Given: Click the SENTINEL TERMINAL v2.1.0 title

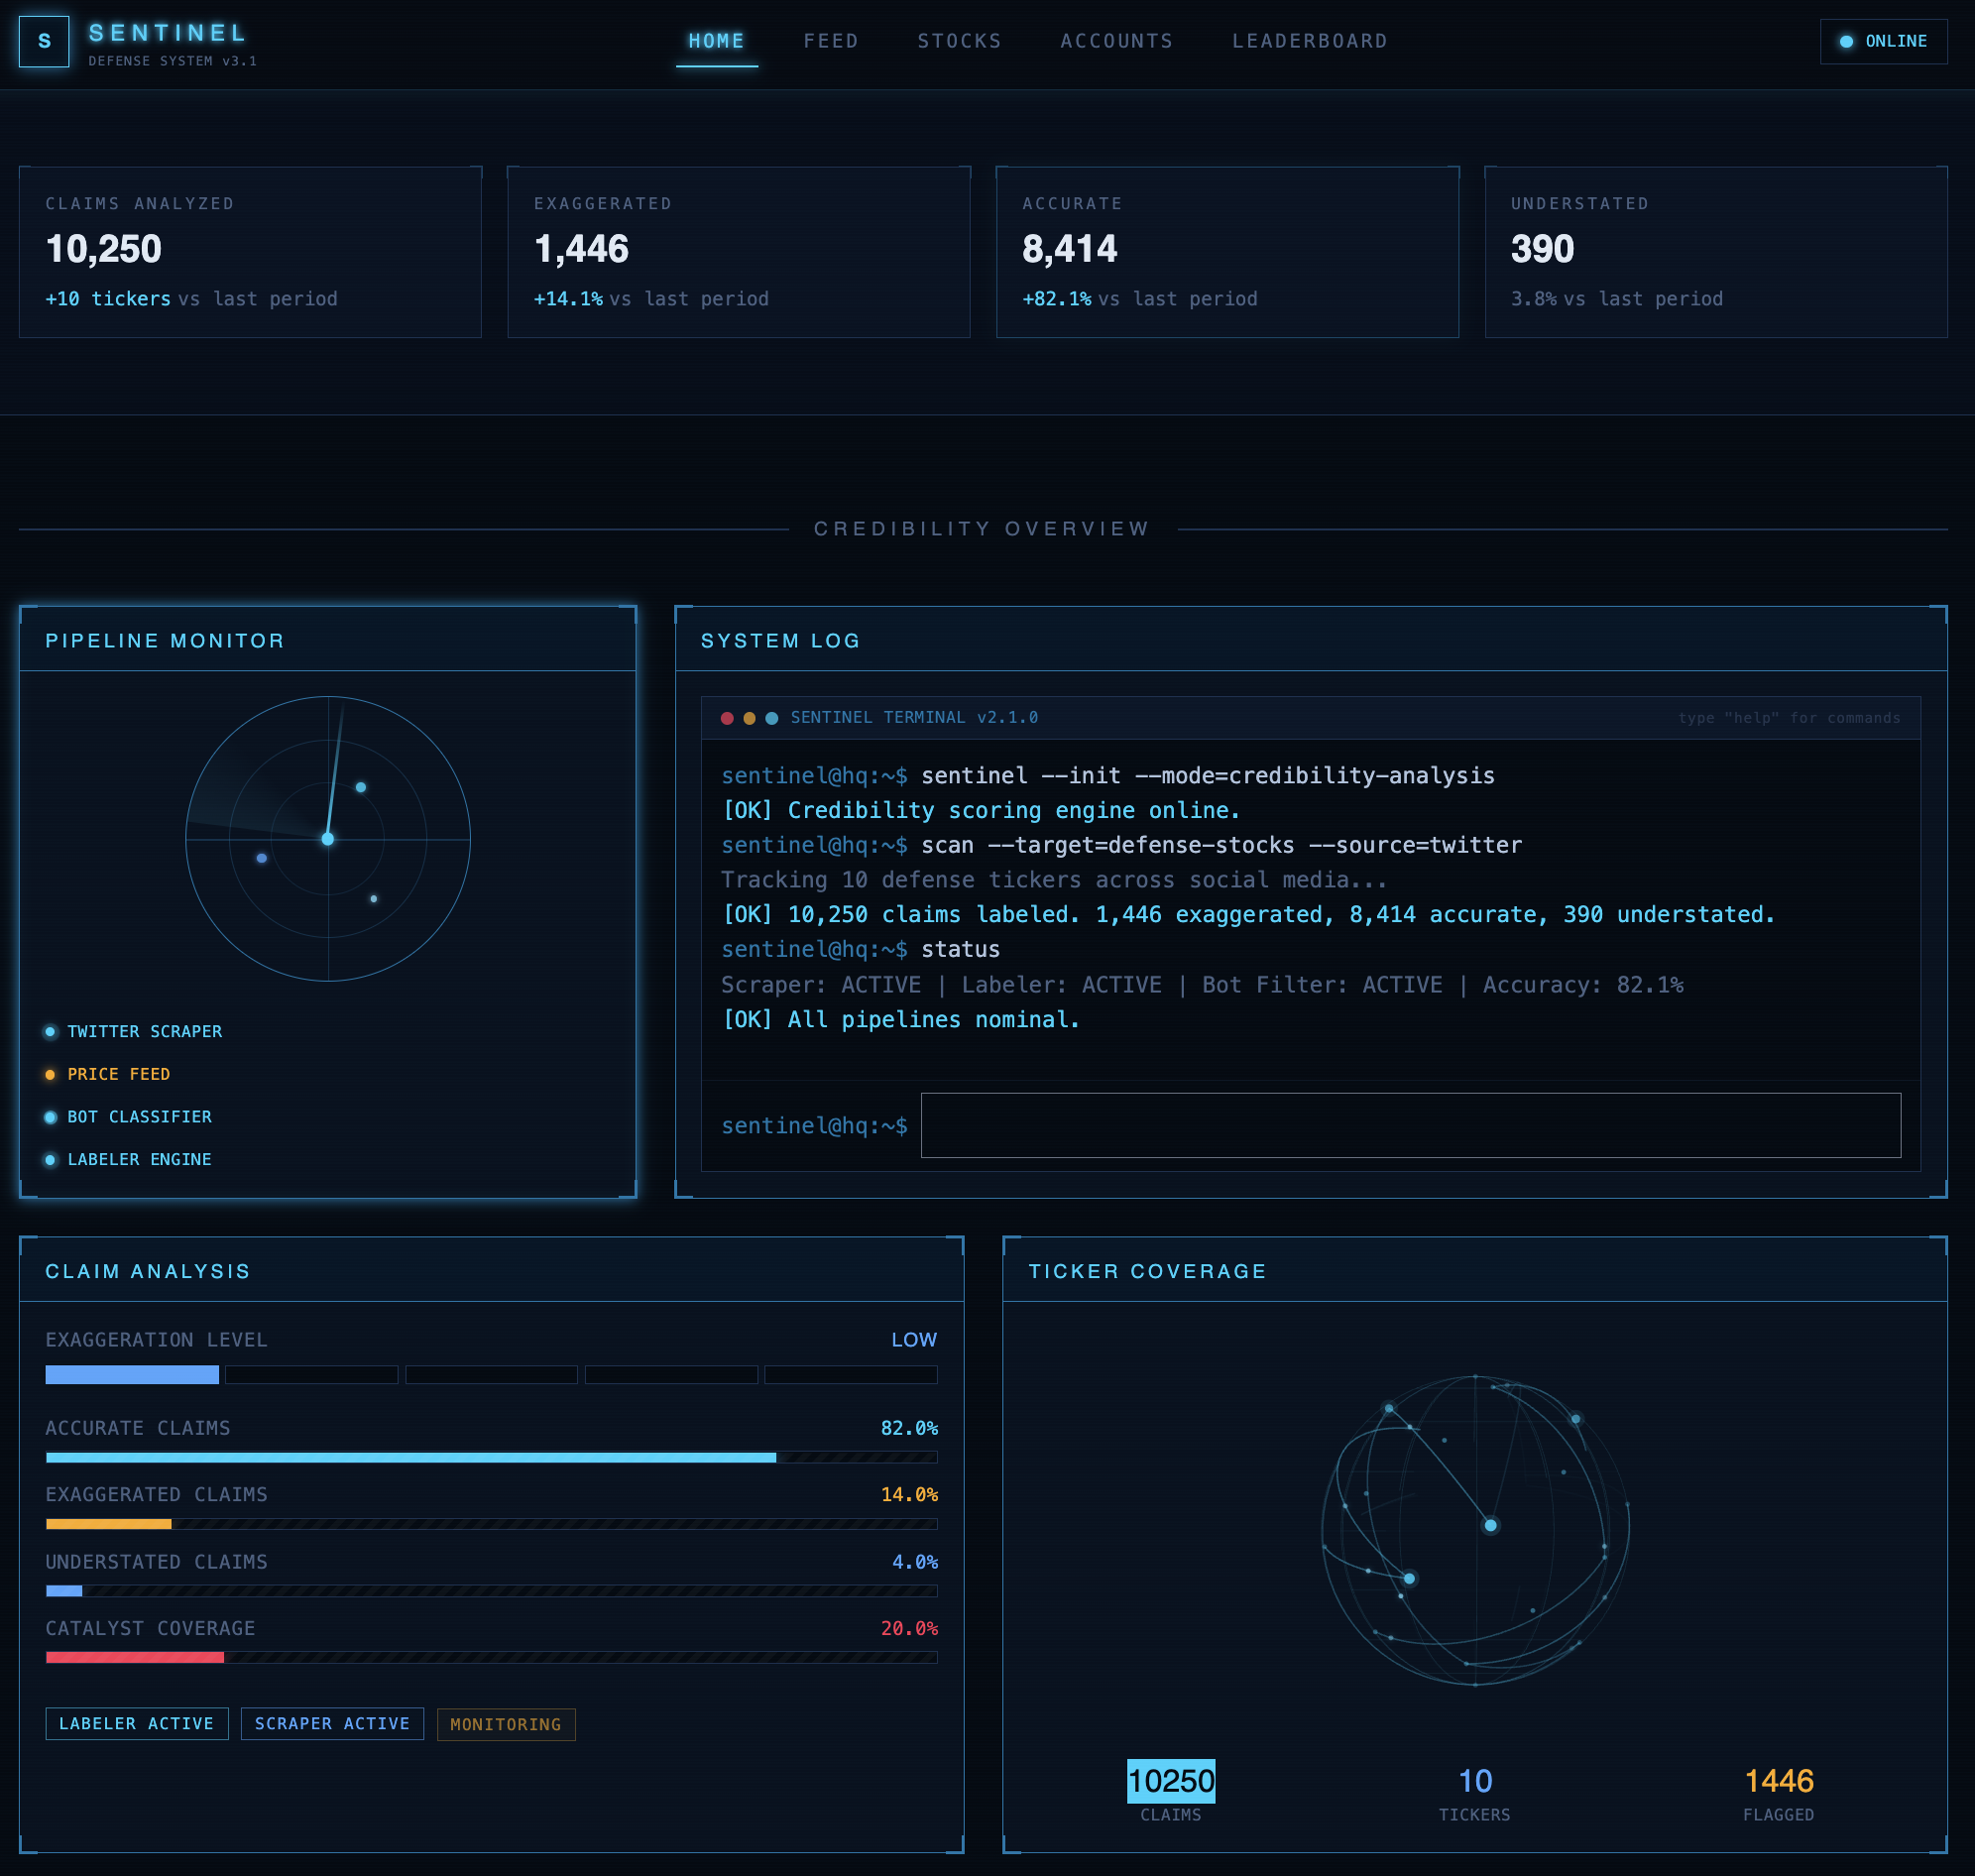Looking at the screenshot, I should coord(914,718).
